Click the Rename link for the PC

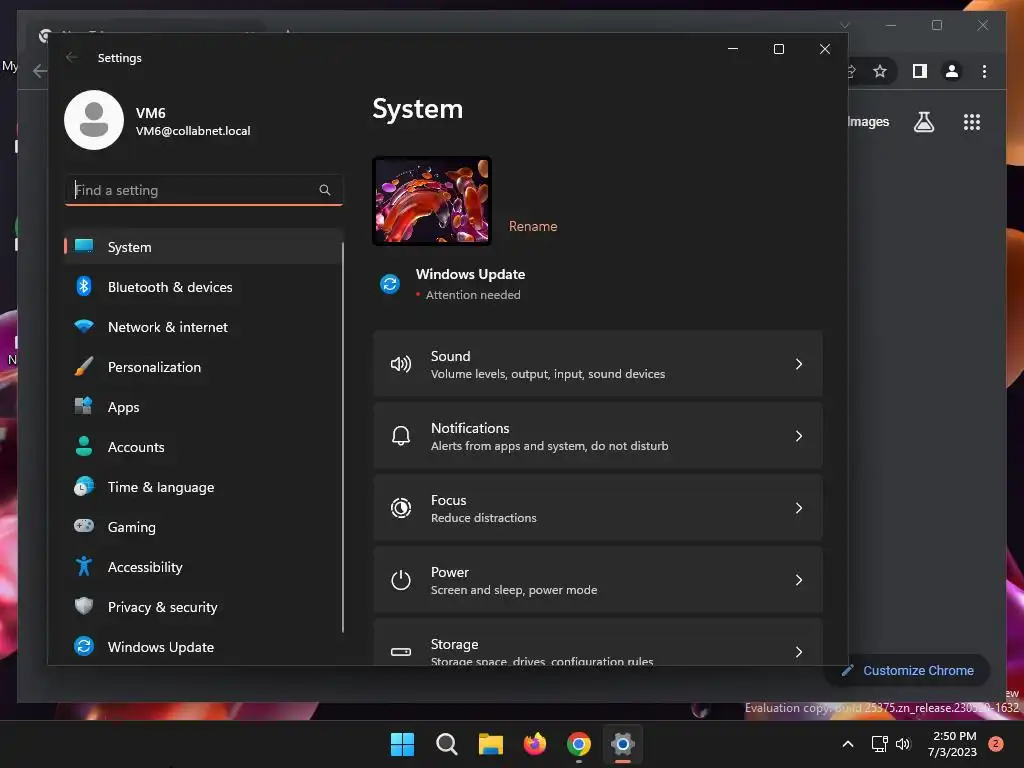[533, 226]
